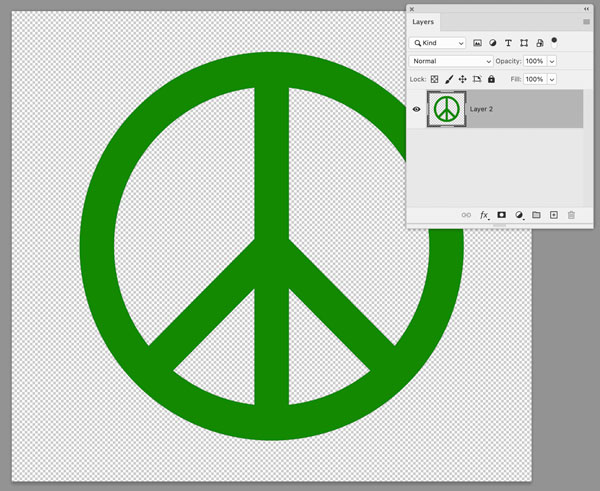Filter for smart objects icon
This screenshot has height=491, width=600.
[540, 43]
